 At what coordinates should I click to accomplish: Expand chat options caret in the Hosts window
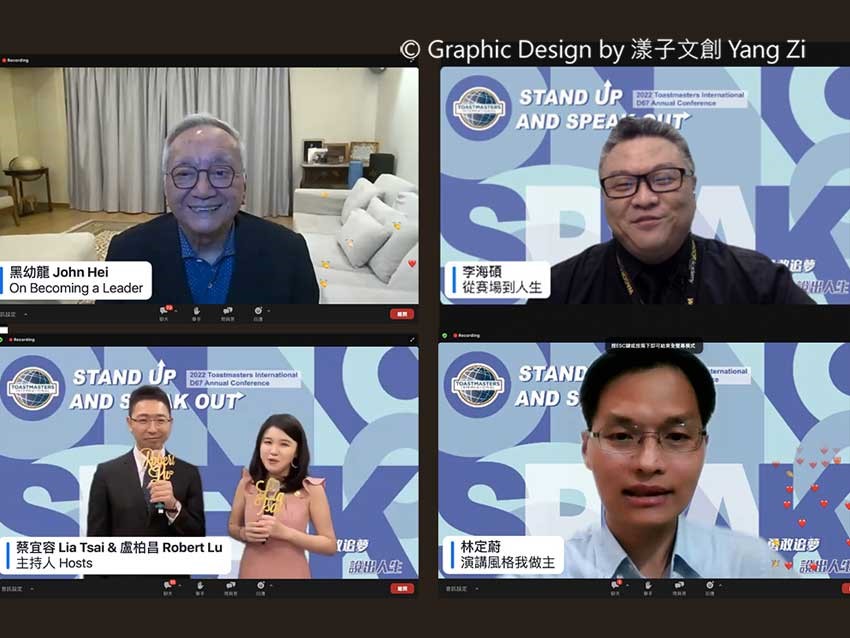coord(179,585)
